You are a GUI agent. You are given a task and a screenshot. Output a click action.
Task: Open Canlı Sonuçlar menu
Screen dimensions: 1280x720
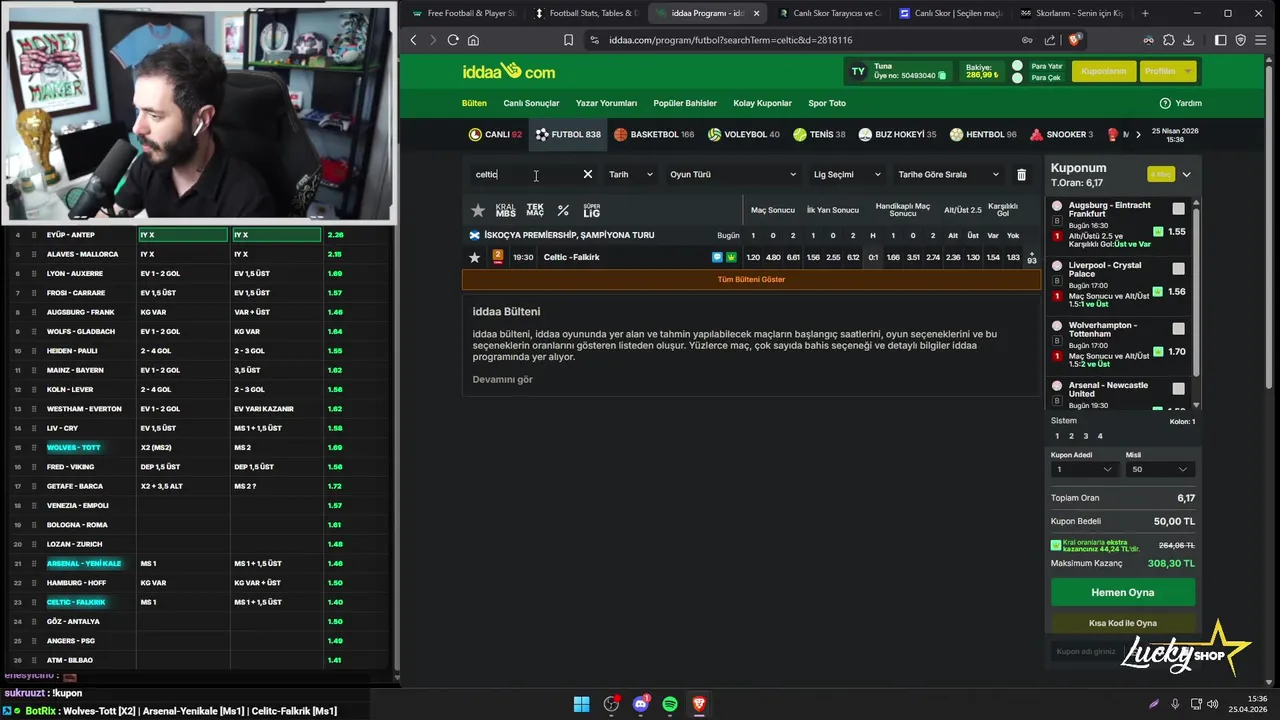pos(531,103)
